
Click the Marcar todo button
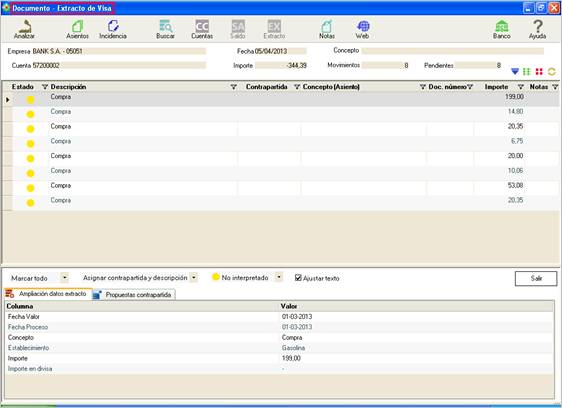point(29,278)
